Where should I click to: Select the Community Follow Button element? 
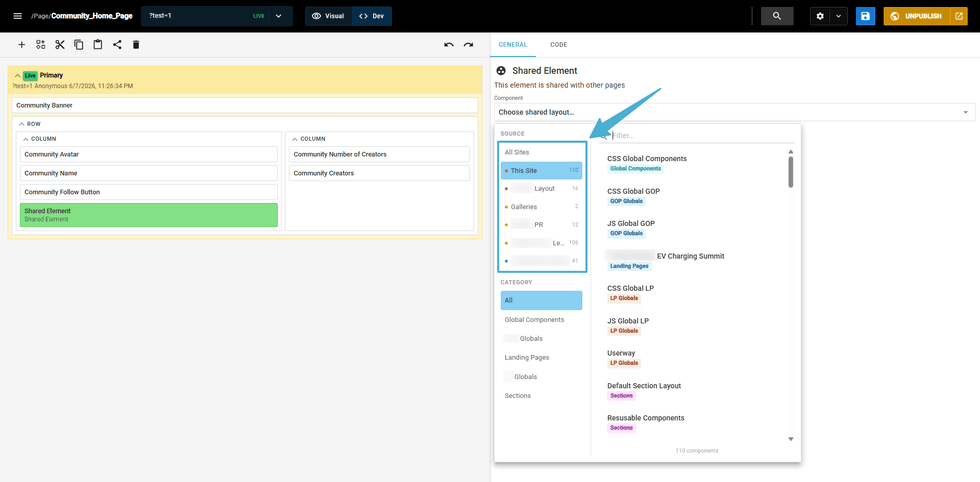pos(149,192)
